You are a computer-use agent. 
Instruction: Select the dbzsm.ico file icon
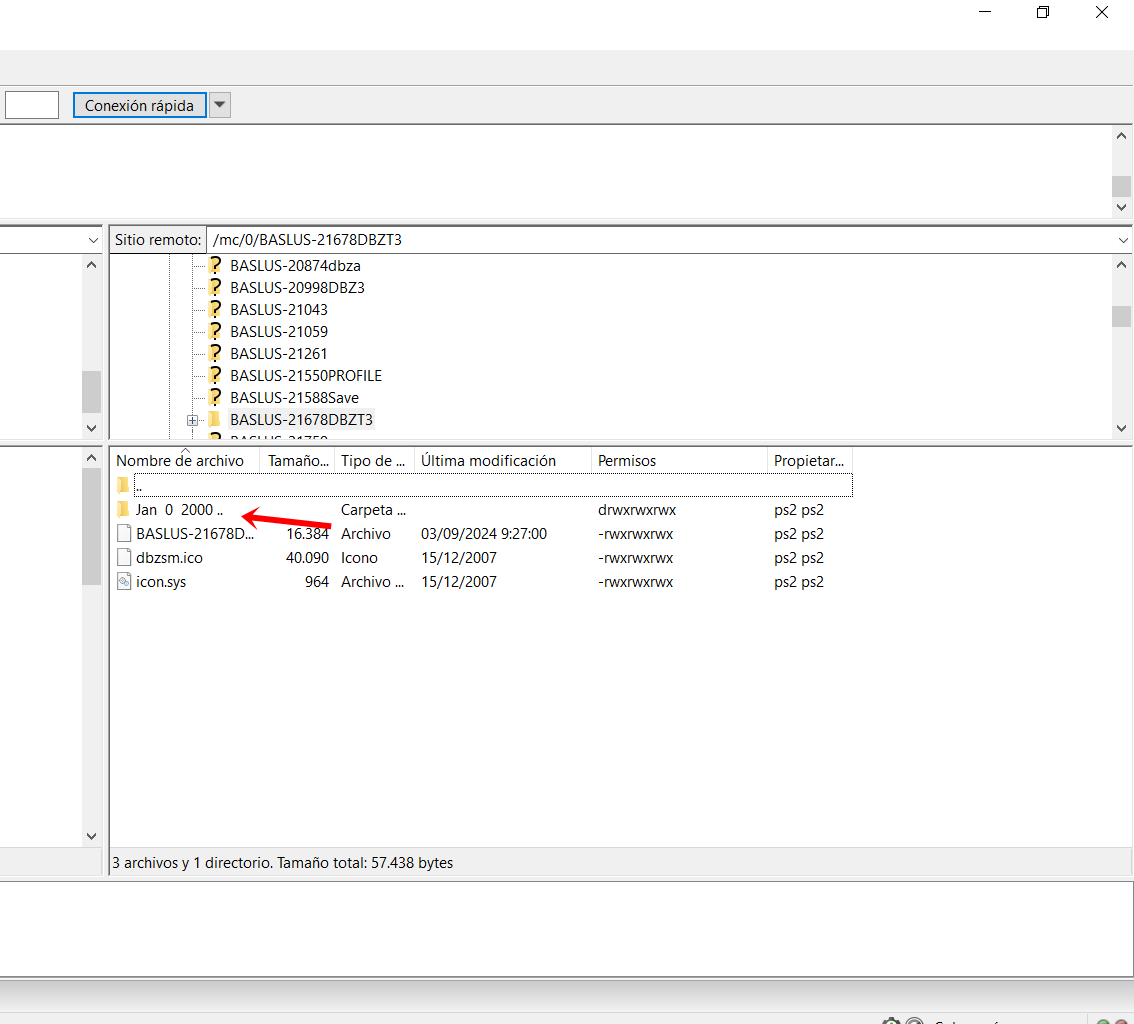click(x=123, y=558)
